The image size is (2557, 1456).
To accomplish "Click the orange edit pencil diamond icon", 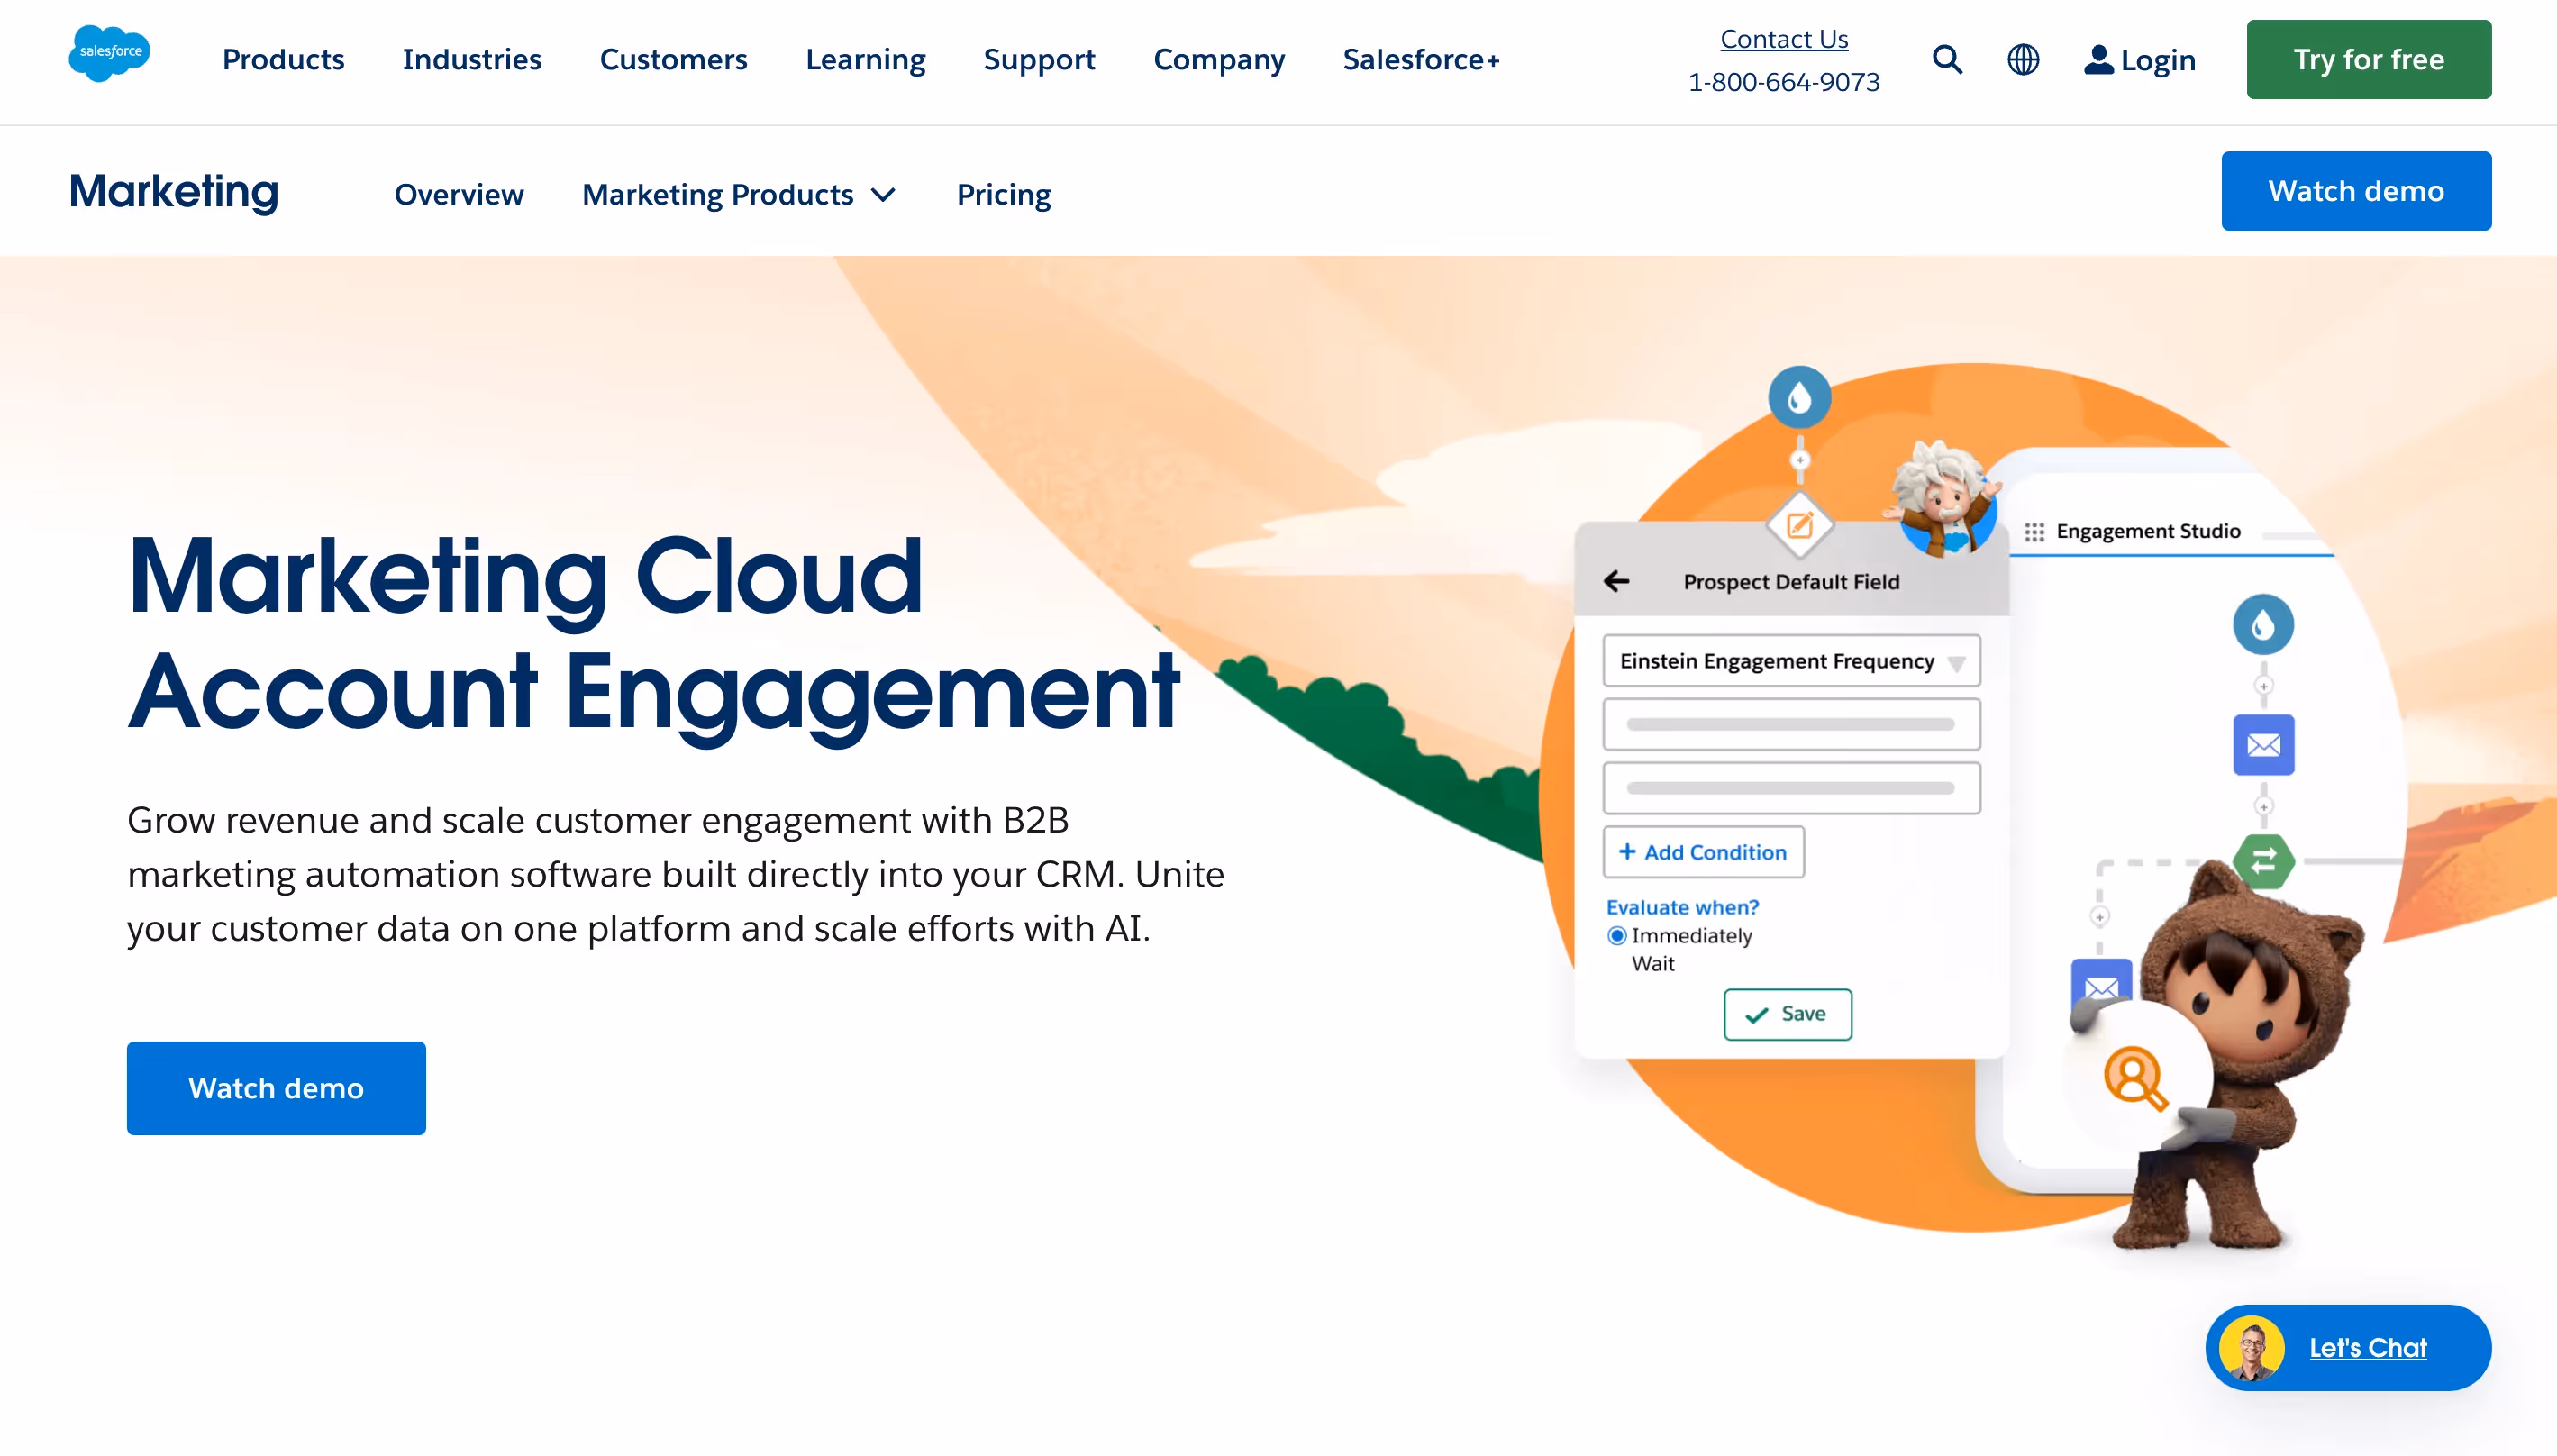I will click(1799, 524).
